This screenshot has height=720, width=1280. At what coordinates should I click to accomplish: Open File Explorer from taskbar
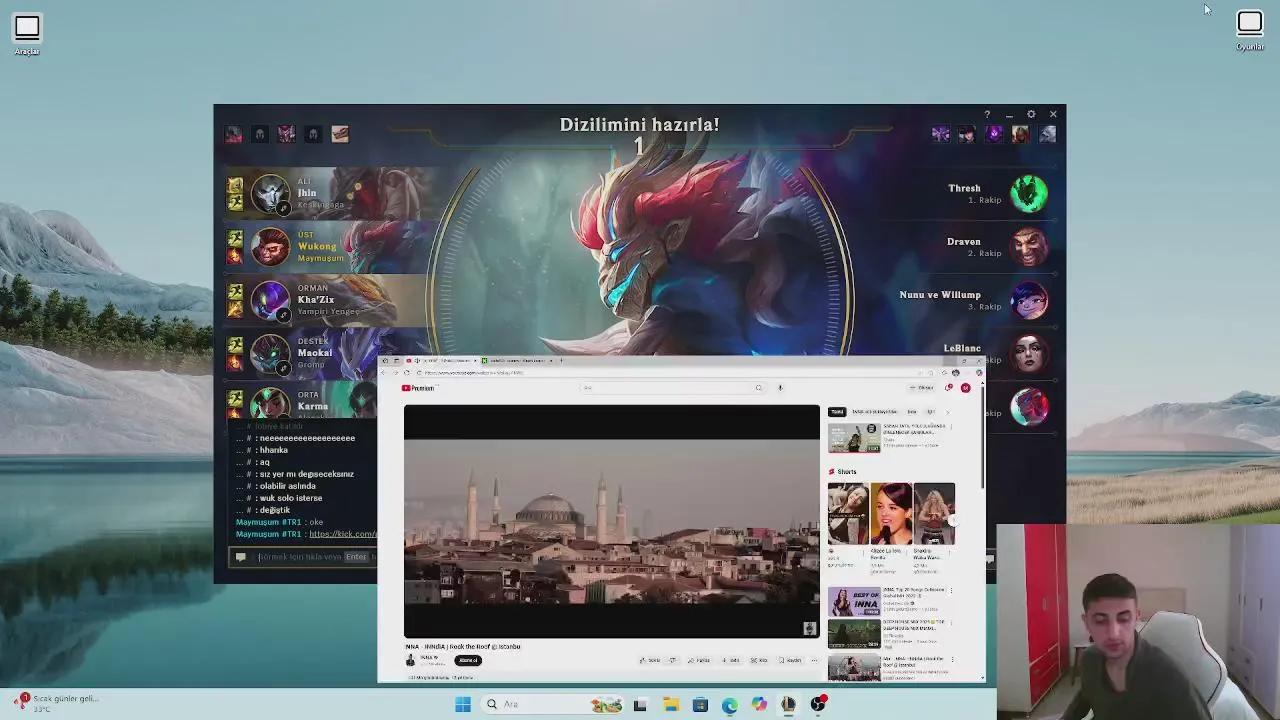671,704
